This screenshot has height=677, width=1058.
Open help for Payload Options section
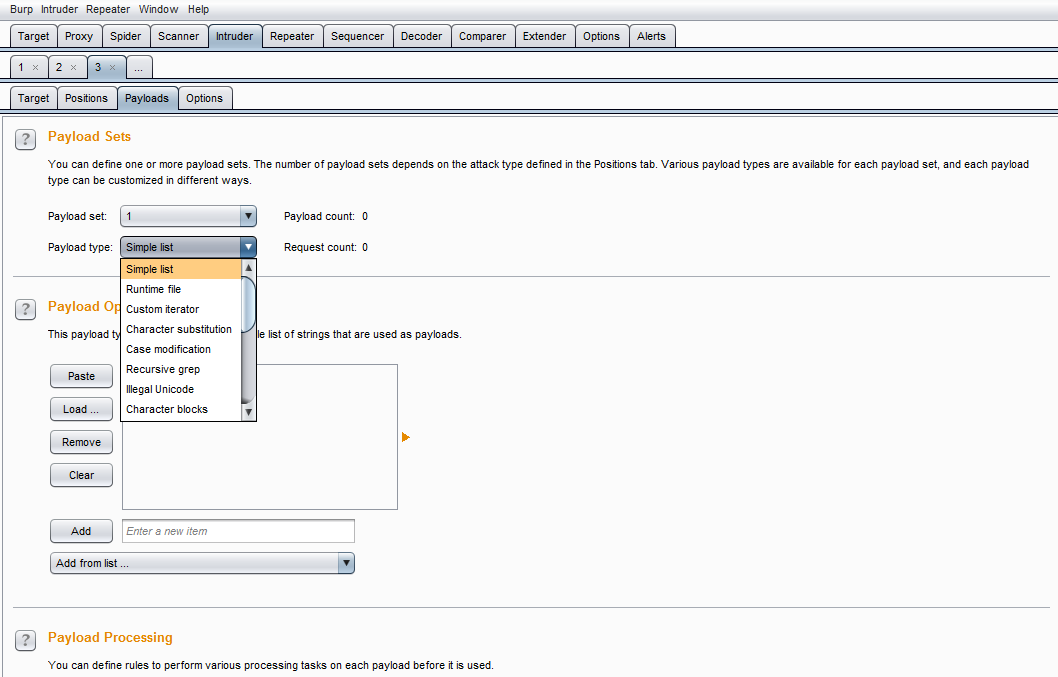[x=26, y=310]
